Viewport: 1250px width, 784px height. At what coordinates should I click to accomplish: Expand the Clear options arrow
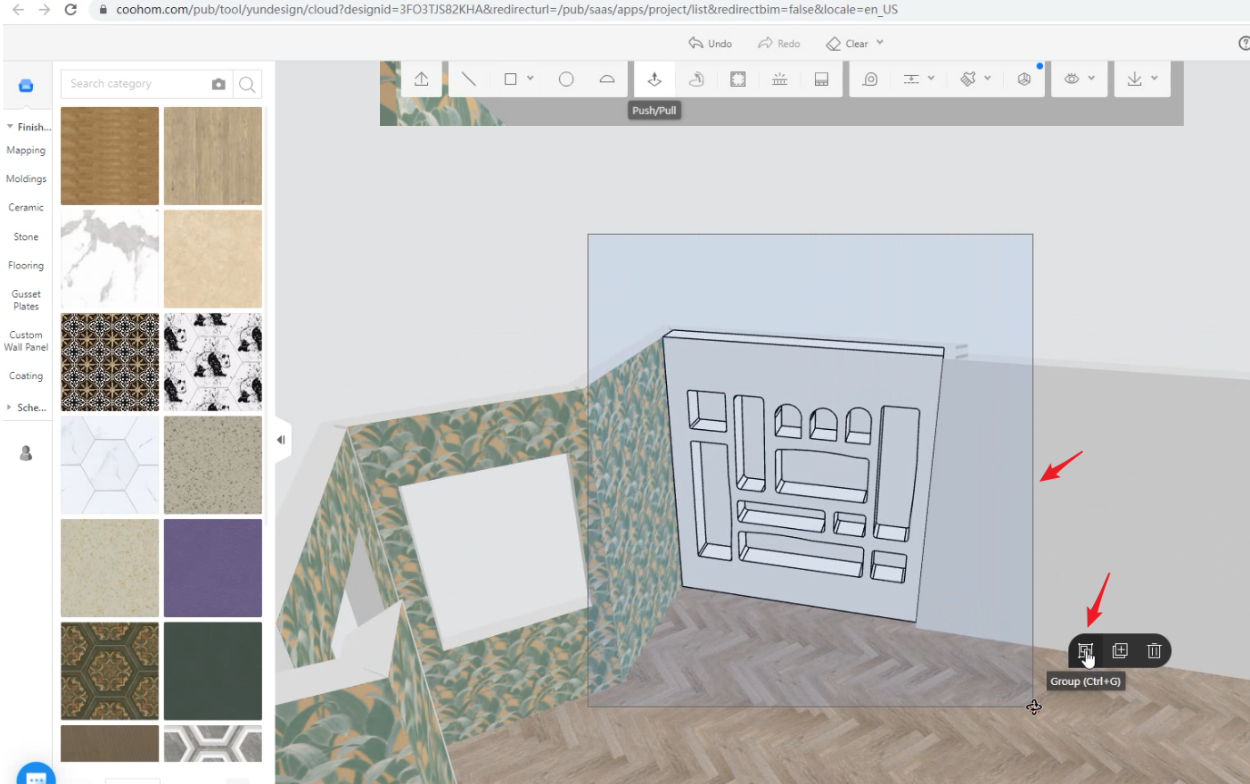tap(880, 43)
